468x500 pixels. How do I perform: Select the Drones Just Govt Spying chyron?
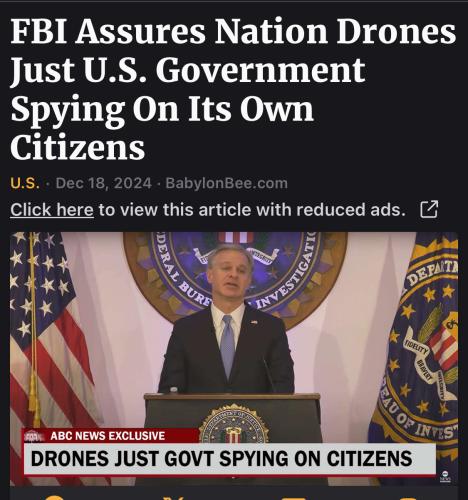click(229, 458)
